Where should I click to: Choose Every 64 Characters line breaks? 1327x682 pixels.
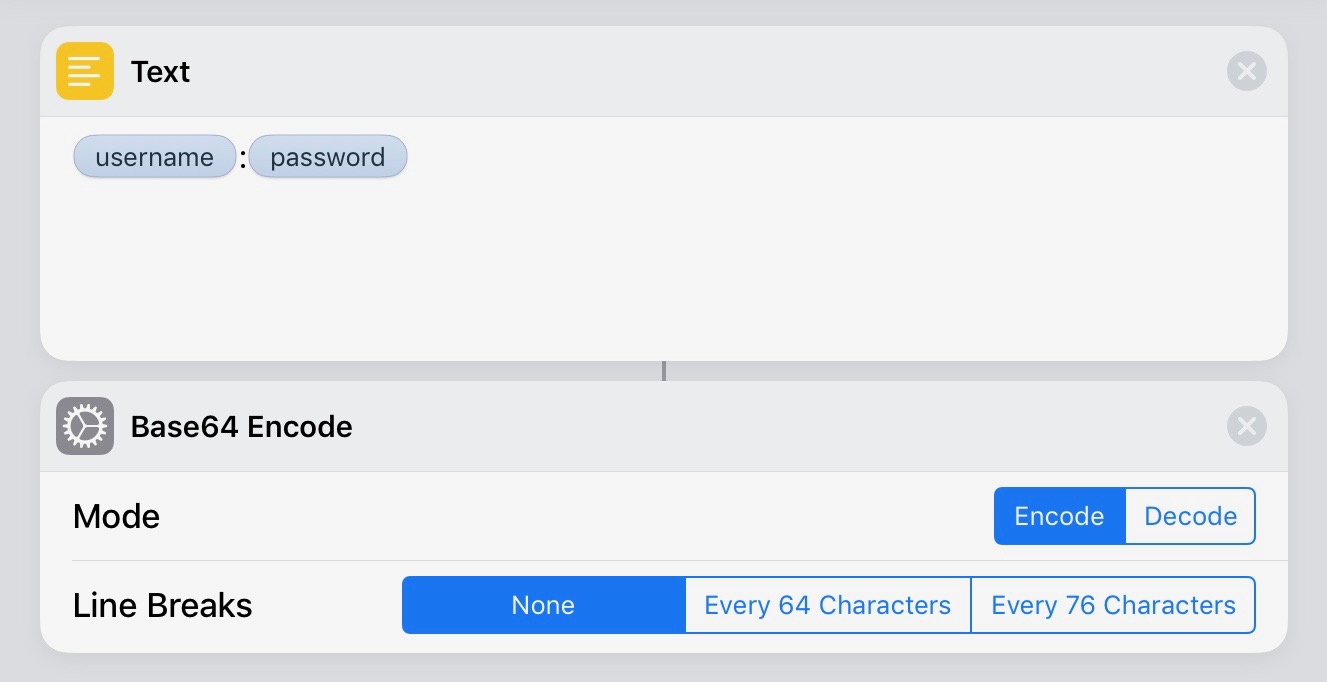[x=827, y=605]
